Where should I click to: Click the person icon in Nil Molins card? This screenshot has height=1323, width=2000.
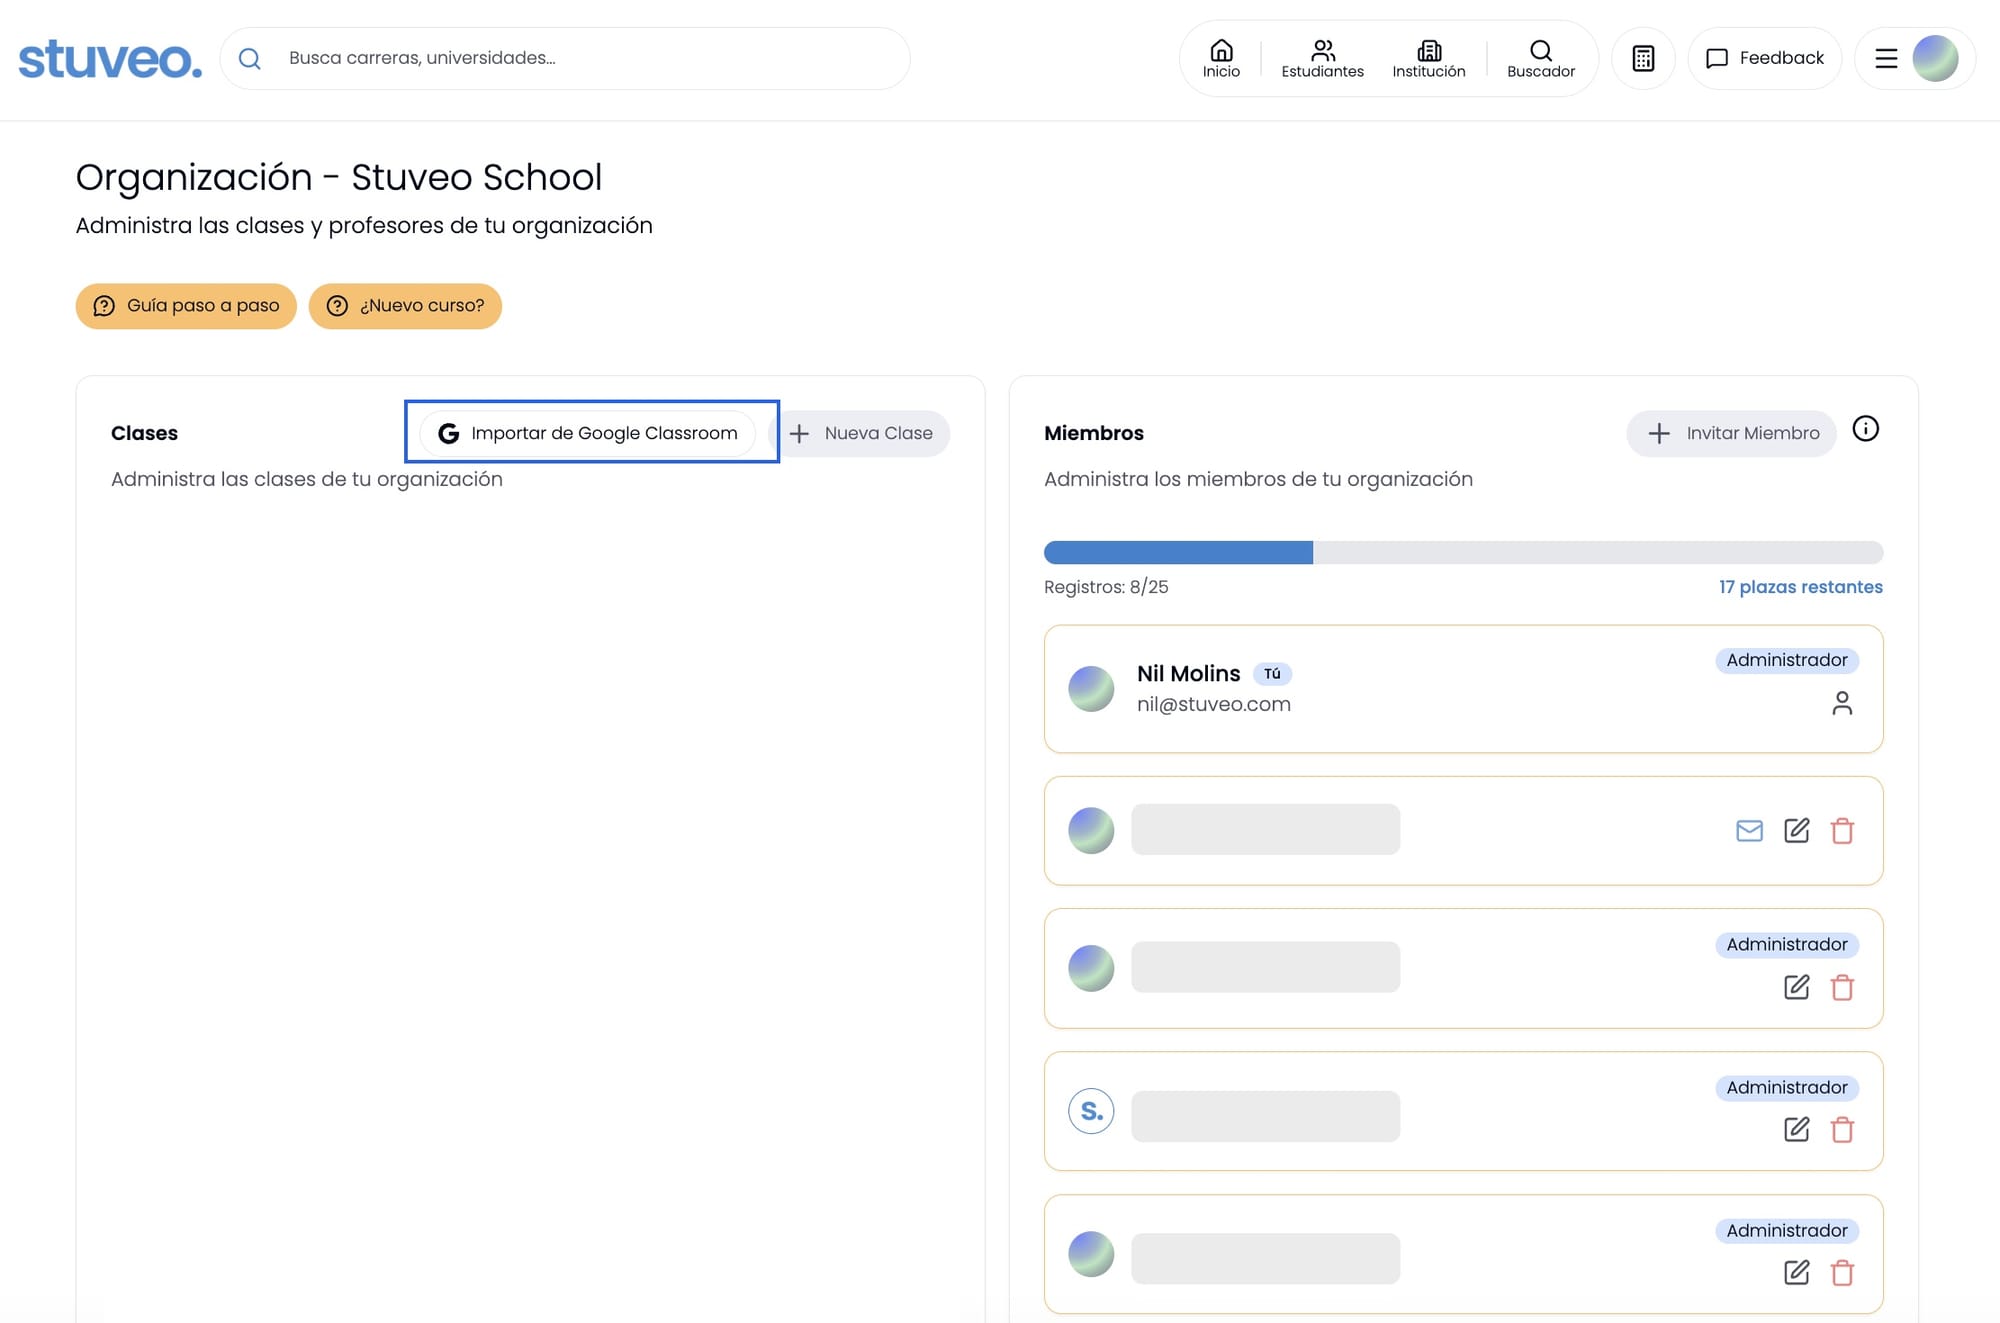1842,704
